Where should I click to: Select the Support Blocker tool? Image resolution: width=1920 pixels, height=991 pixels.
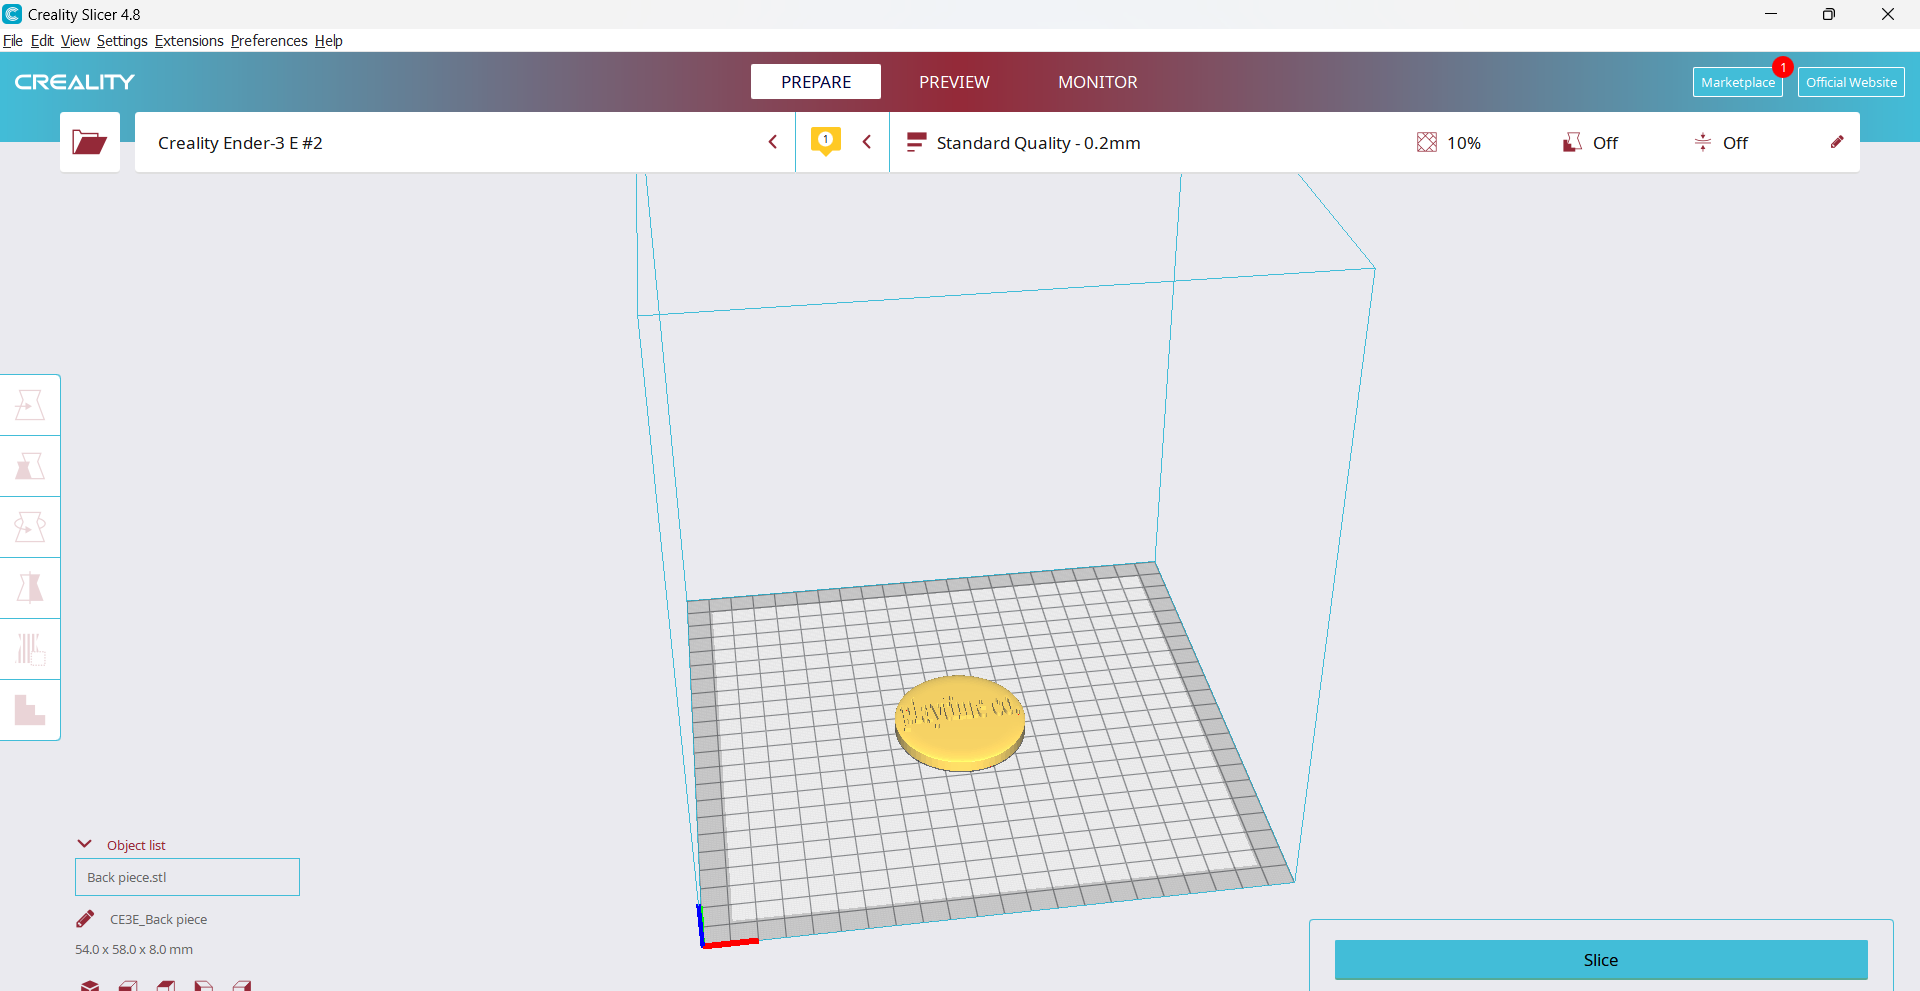tap(30, 710)
